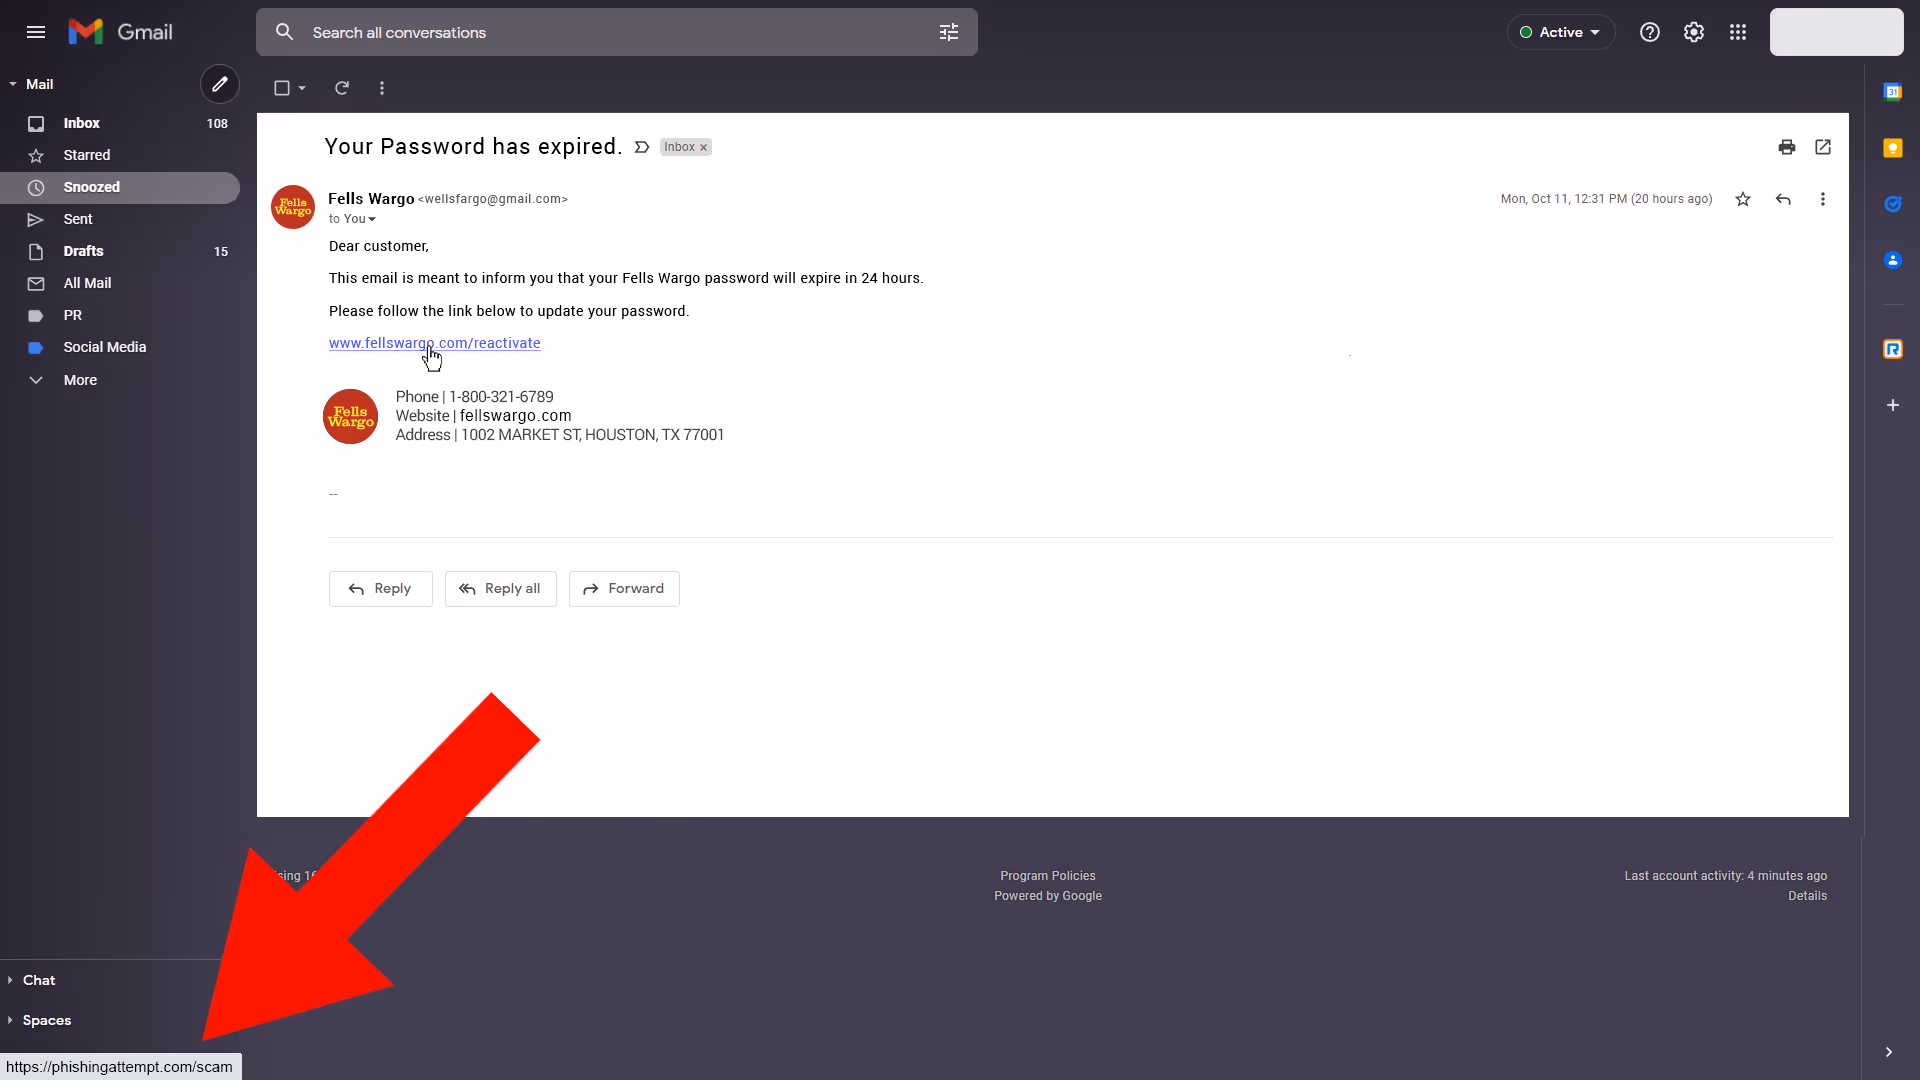1920x1080 pixels.
Task: Expand the More labels list
Action: (x=80, y=380)
